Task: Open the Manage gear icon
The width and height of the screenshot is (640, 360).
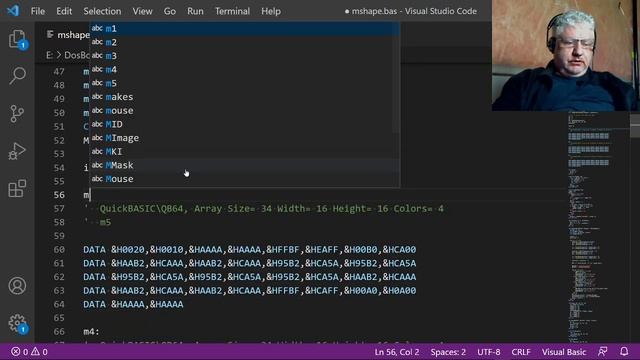Action: 17,323
